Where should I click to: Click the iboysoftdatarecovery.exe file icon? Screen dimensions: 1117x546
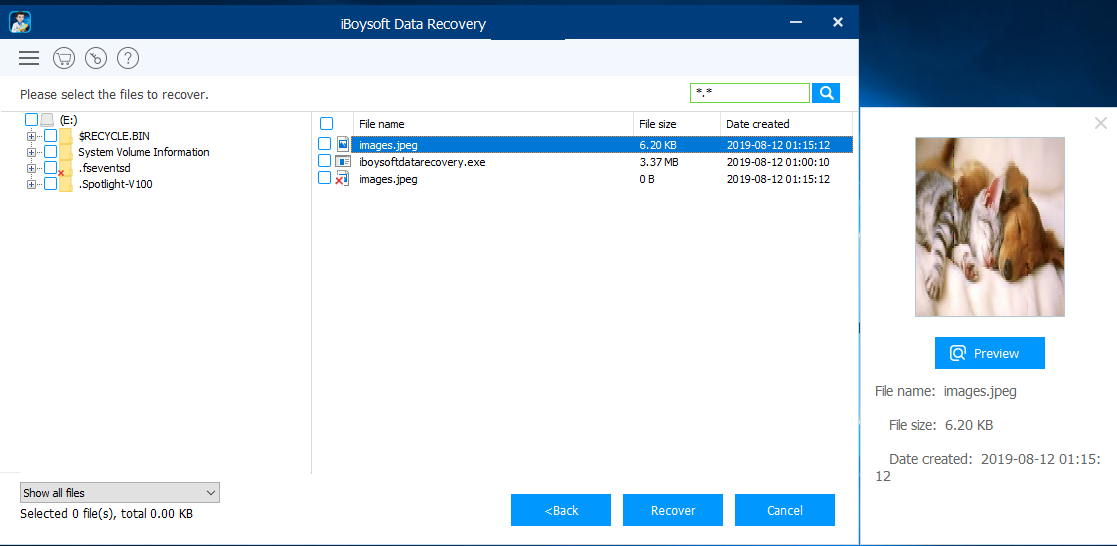[x=343, y=162]
